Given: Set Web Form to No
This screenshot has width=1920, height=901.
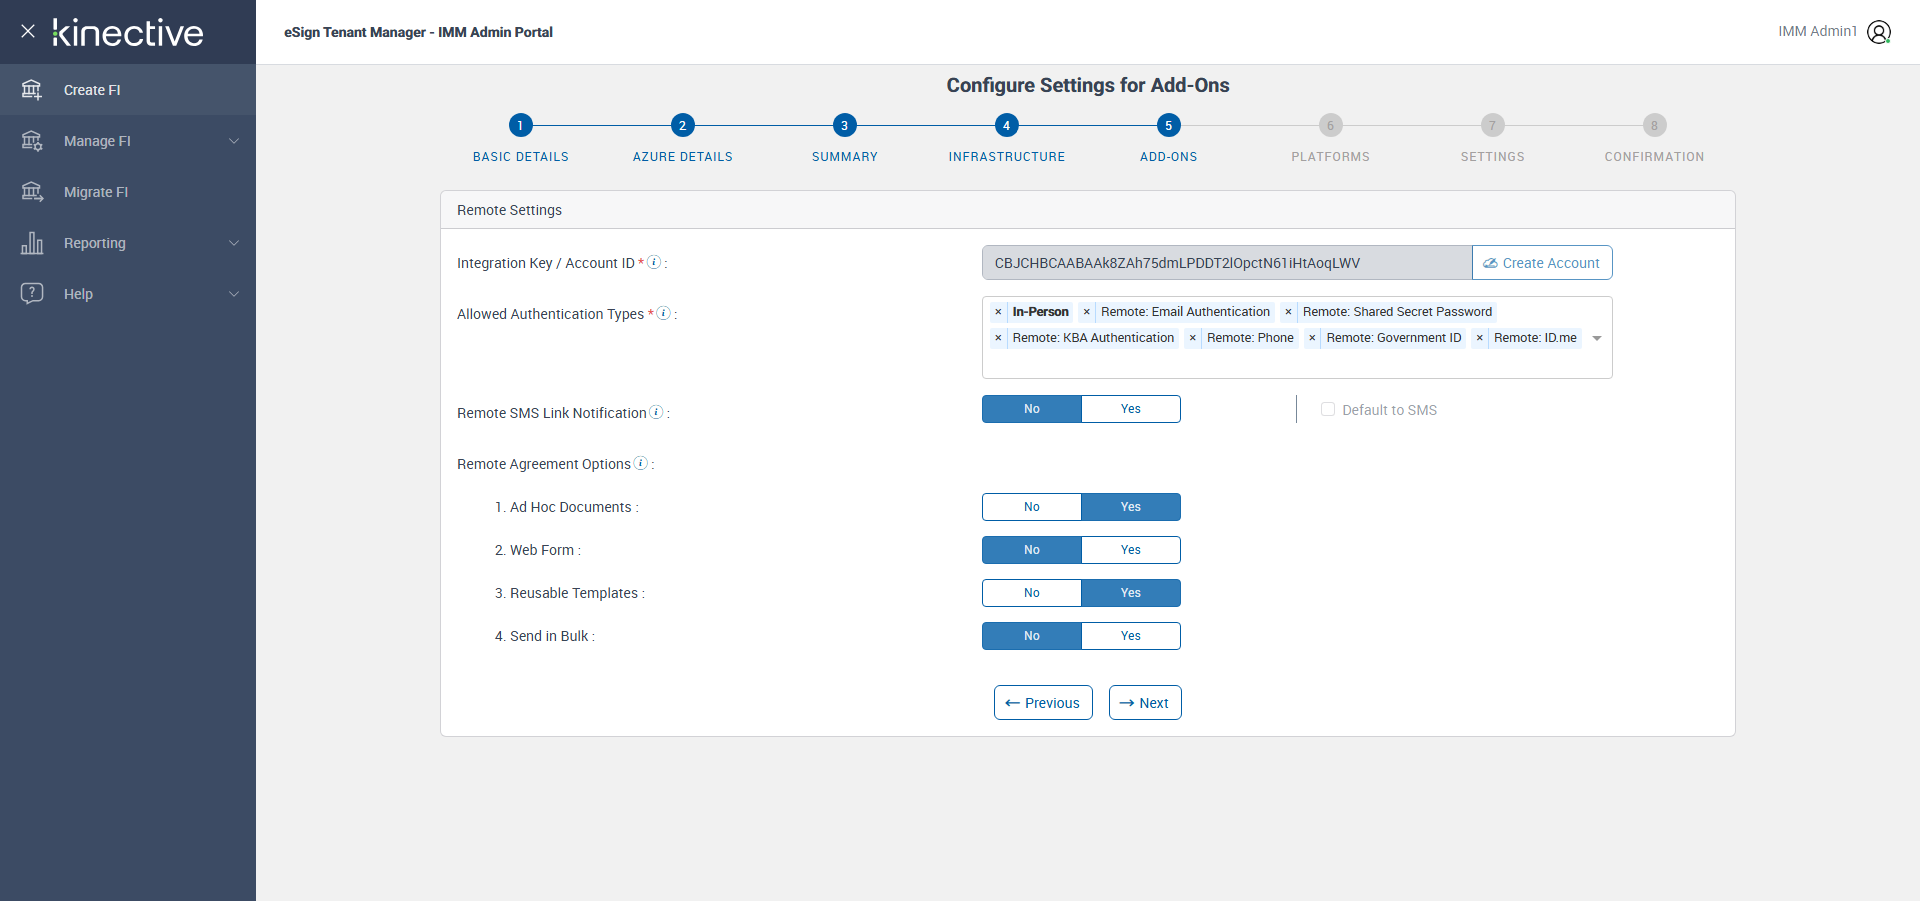Looking at the screenshot, I should coord(1032,550).
